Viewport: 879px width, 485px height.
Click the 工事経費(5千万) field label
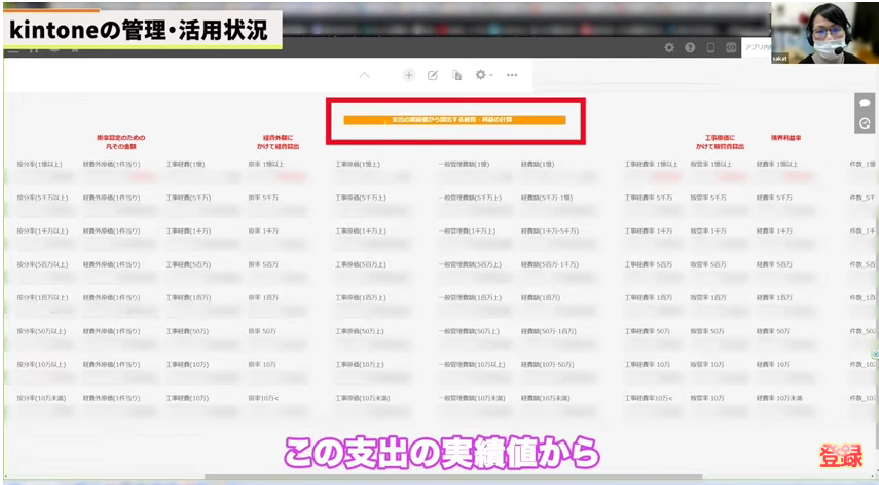point(188,197)
